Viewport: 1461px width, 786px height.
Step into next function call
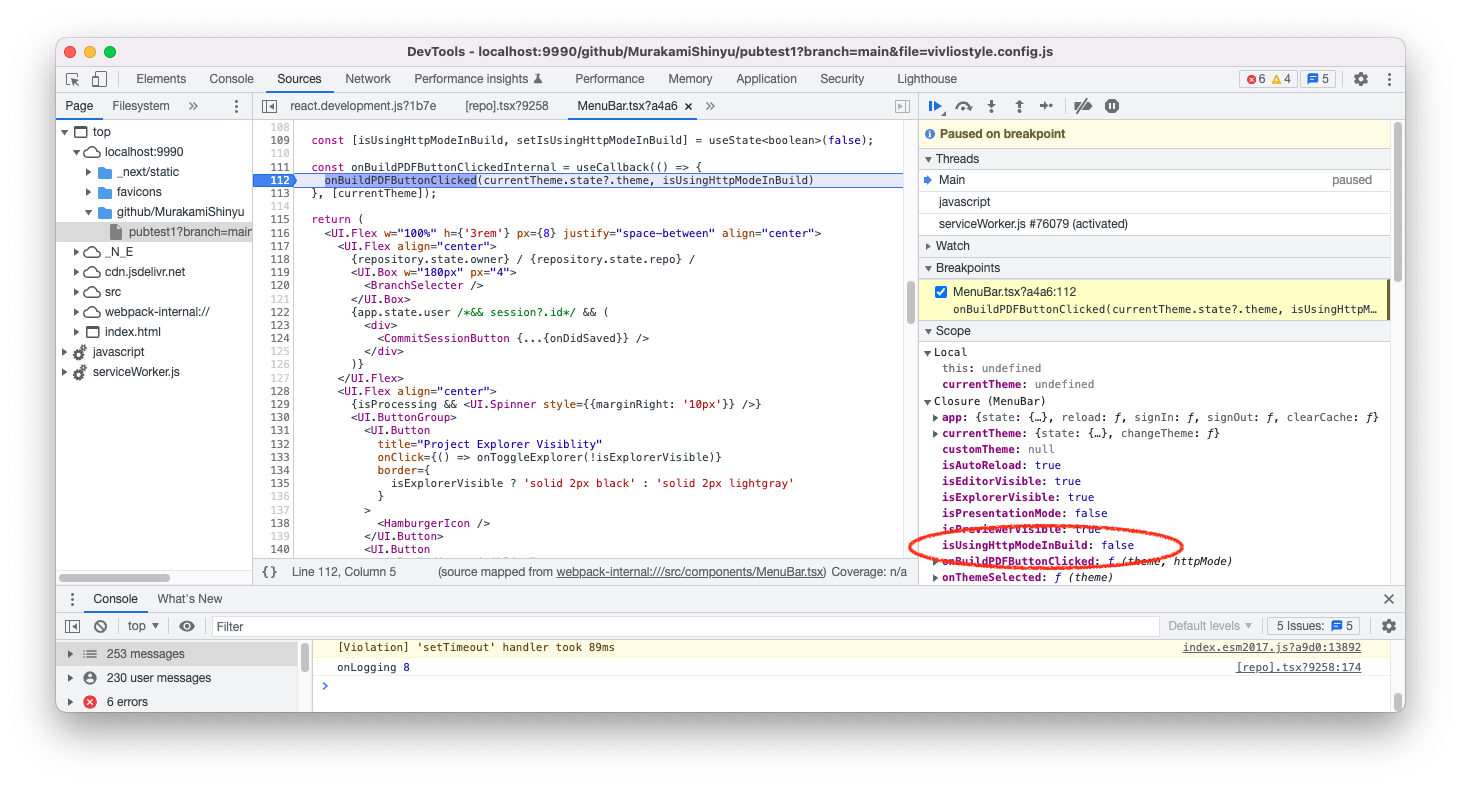click(x=992, y=106)
